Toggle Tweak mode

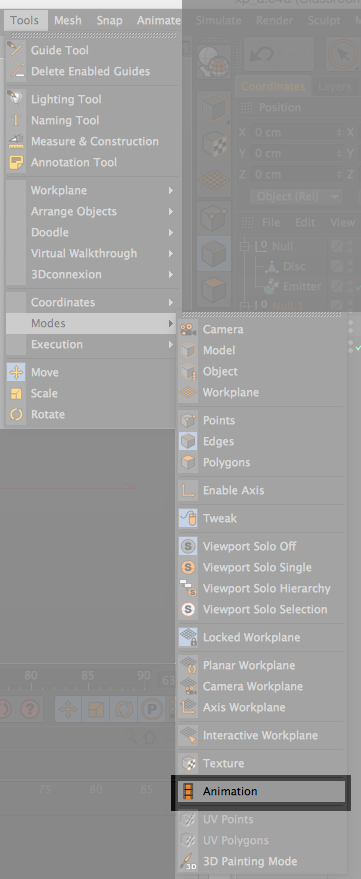[261, 519]
